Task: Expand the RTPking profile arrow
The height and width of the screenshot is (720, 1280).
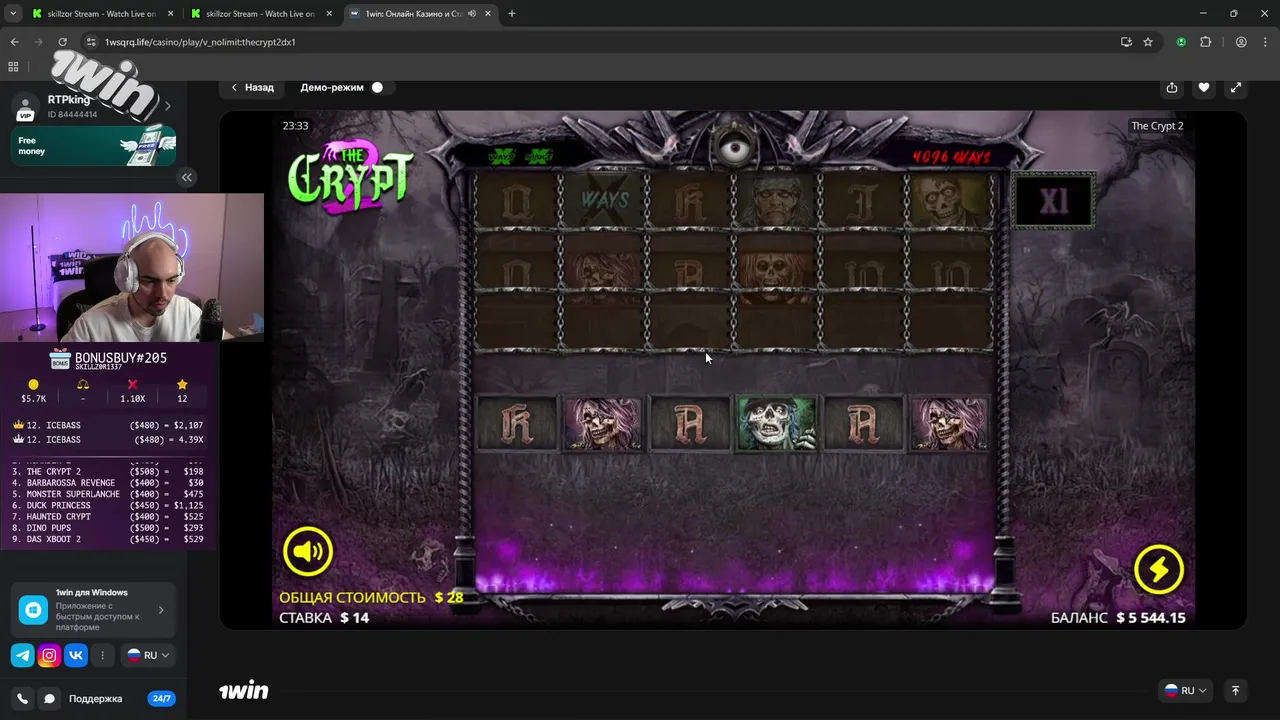Action: pyautogui.click(x=167, y=106)
